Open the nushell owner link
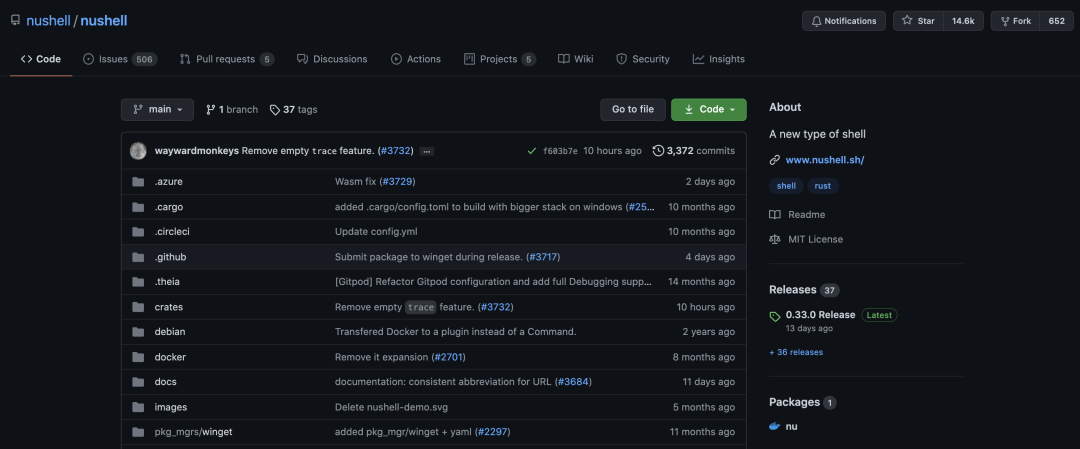1080x449 pixels. [48, 21]
